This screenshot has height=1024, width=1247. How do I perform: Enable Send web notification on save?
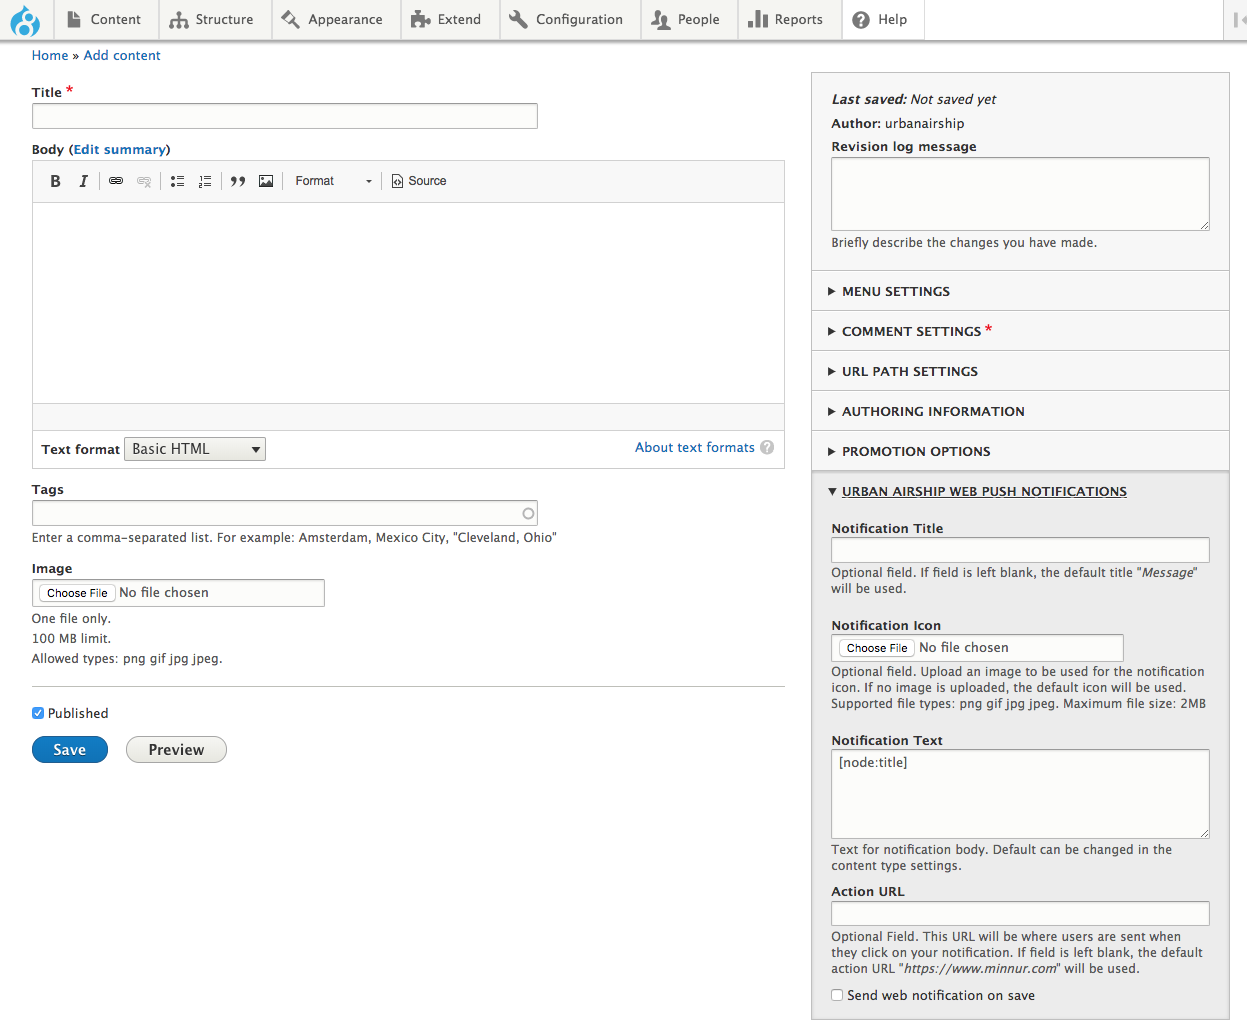pyautogui.click(x=837, y=995)
